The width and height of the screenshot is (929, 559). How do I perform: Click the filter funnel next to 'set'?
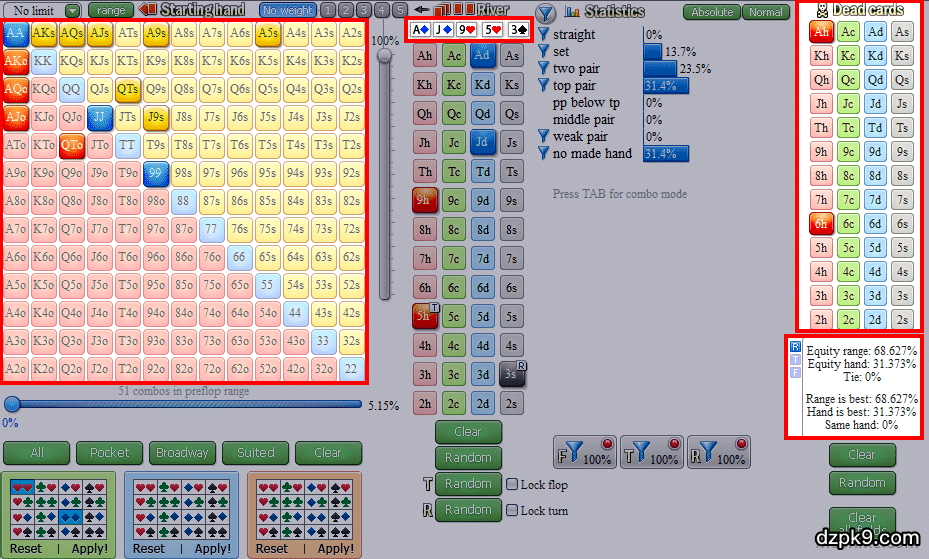click(544, 51)
